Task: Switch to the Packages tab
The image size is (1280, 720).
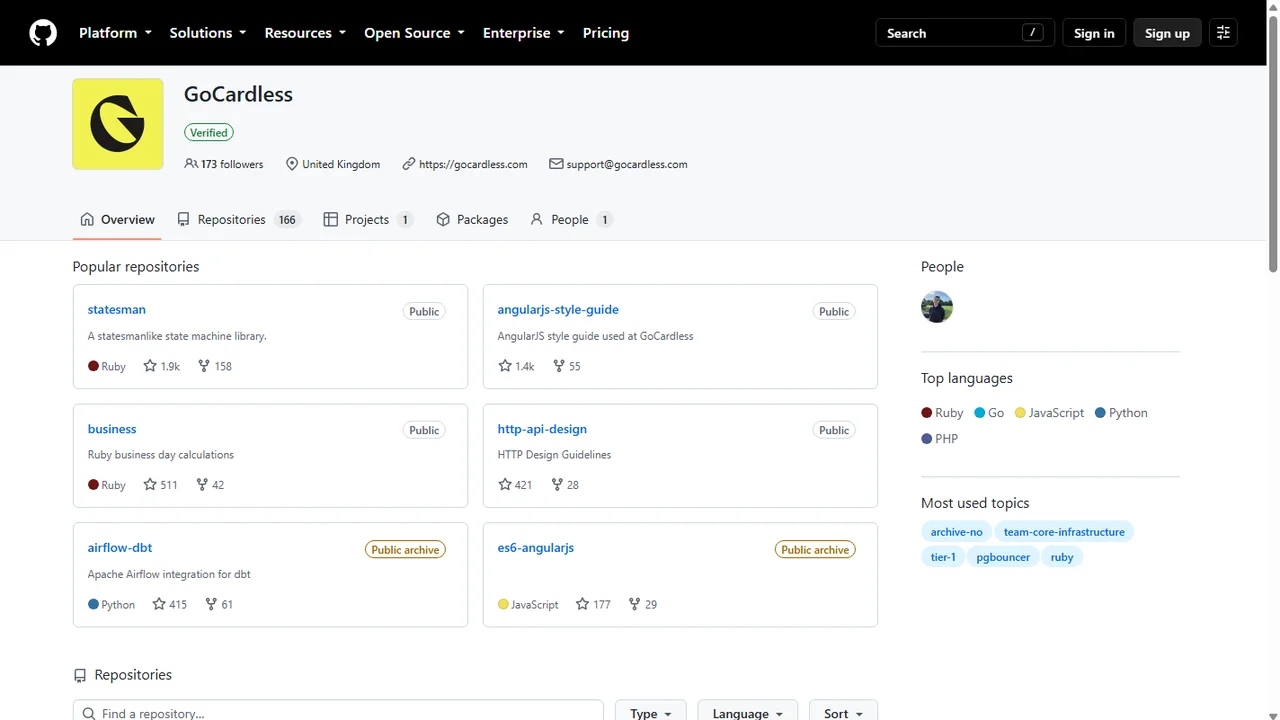Action: 472,220
